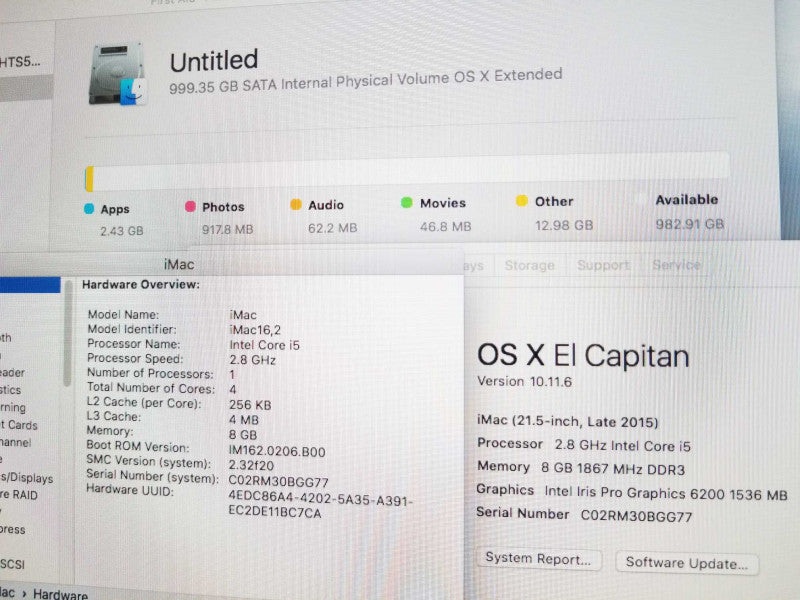This screenshot has height=600, width=800.
Task: Click the Boot ROM Version IM162.0206.B00
Action: (x=277, y=452)
